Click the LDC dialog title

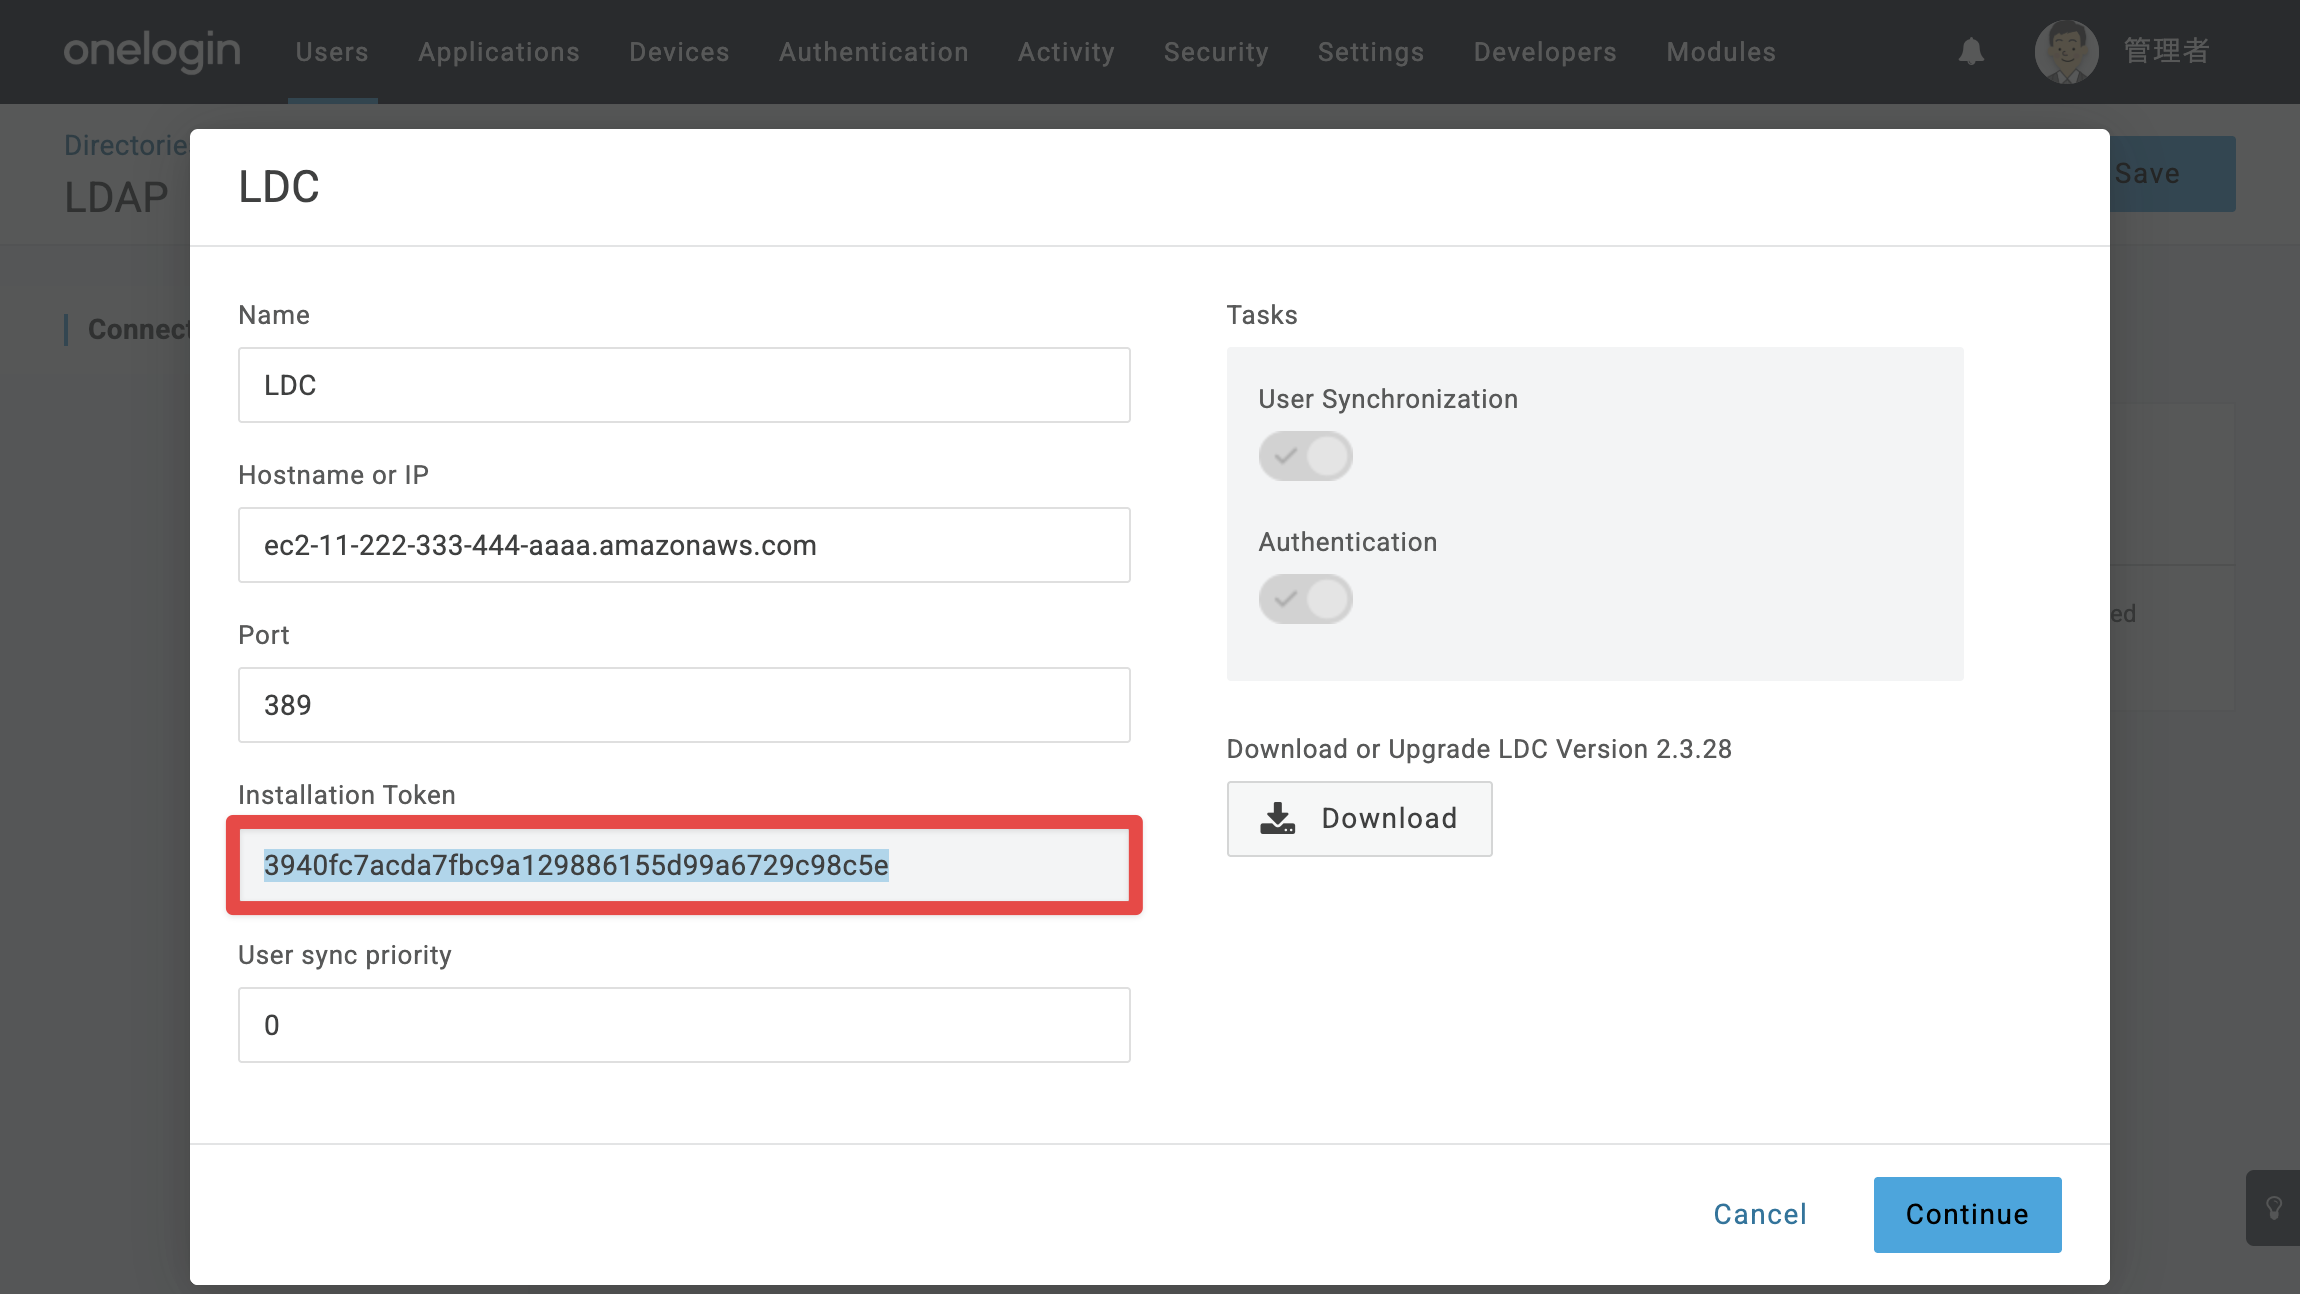click(279, 187)
